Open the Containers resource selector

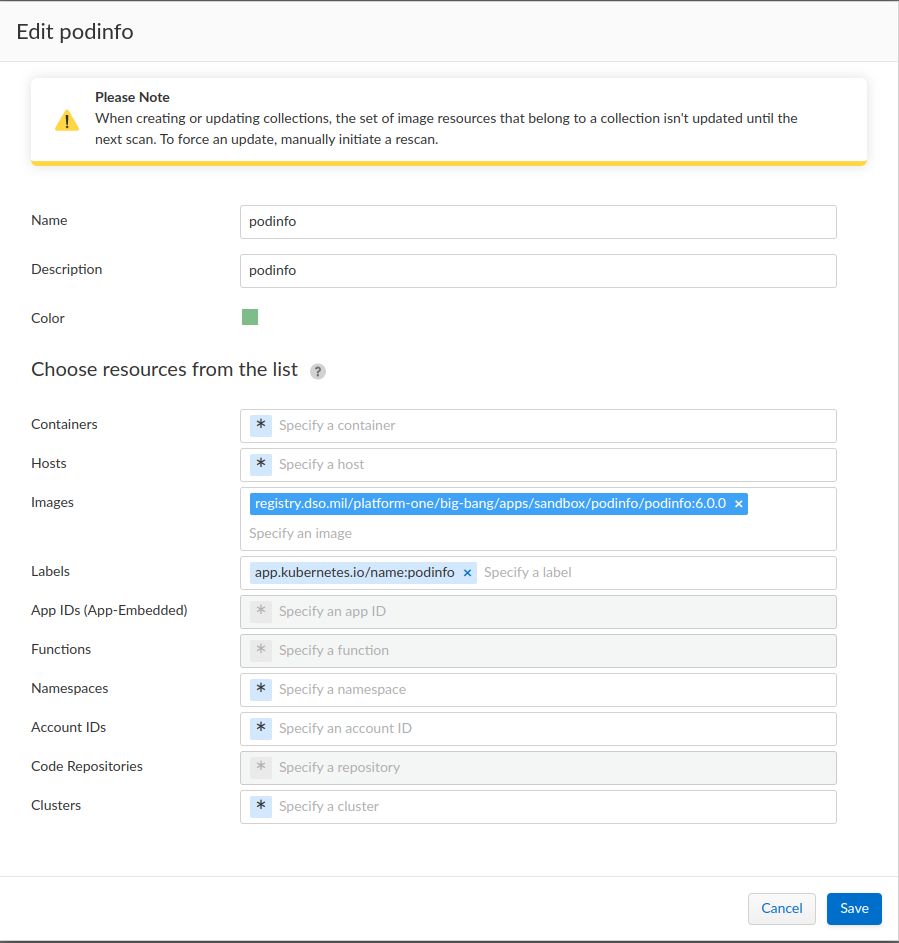[x=550, y=425]
